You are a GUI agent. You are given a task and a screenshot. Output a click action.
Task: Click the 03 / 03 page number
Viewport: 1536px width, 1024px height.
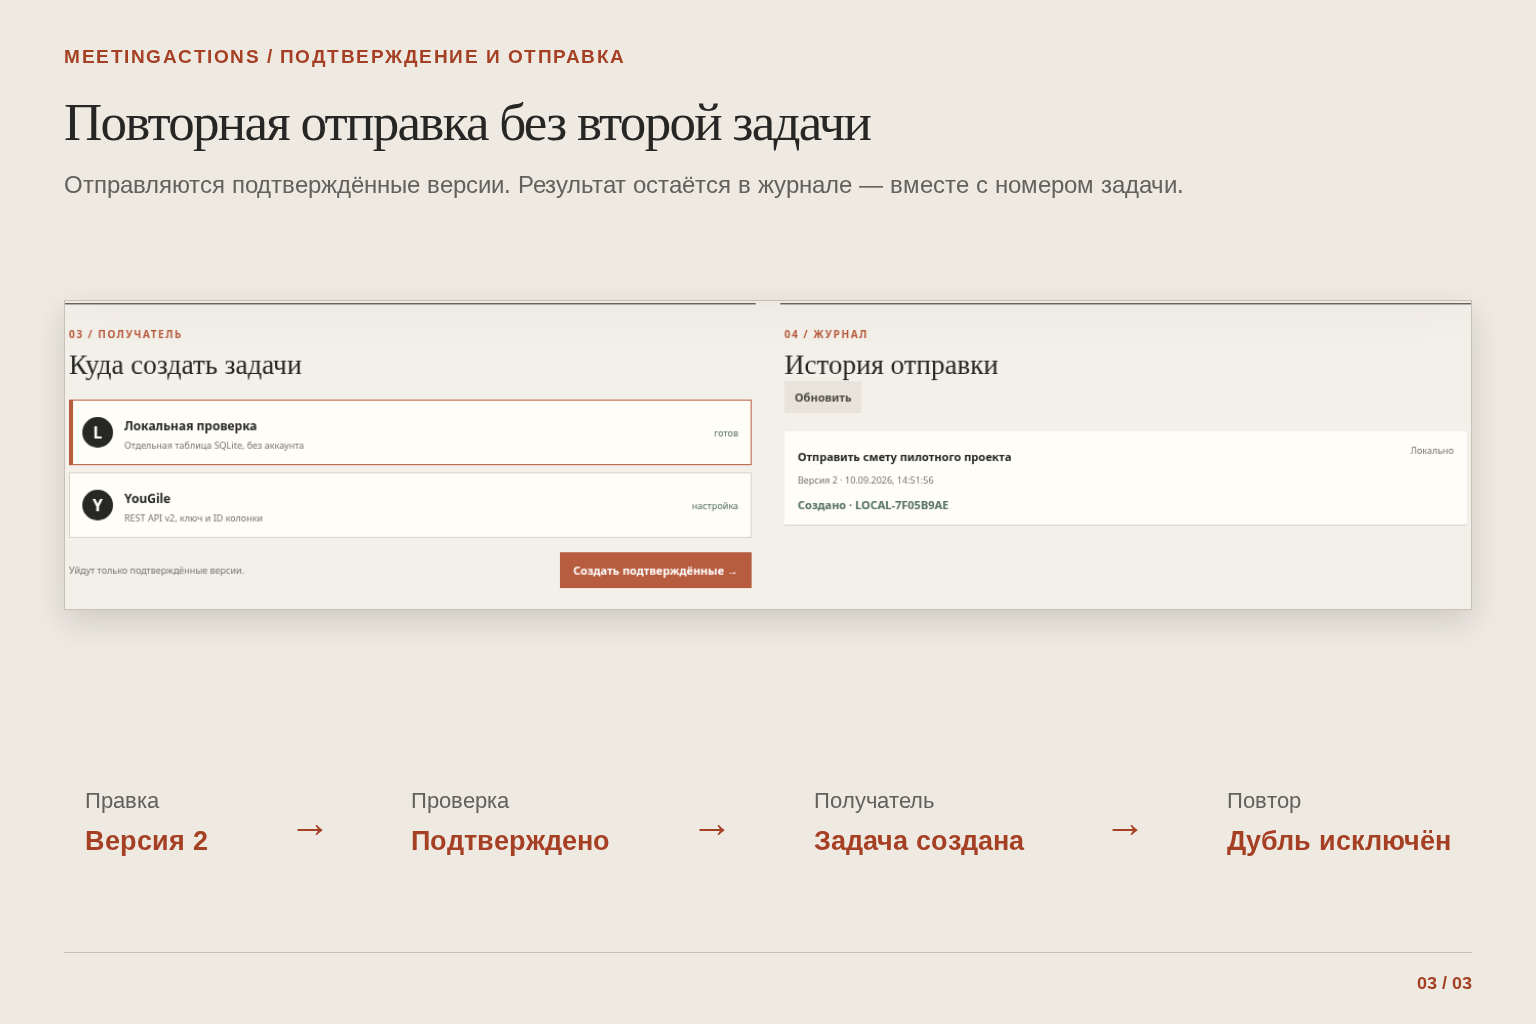pos(1444,983)
